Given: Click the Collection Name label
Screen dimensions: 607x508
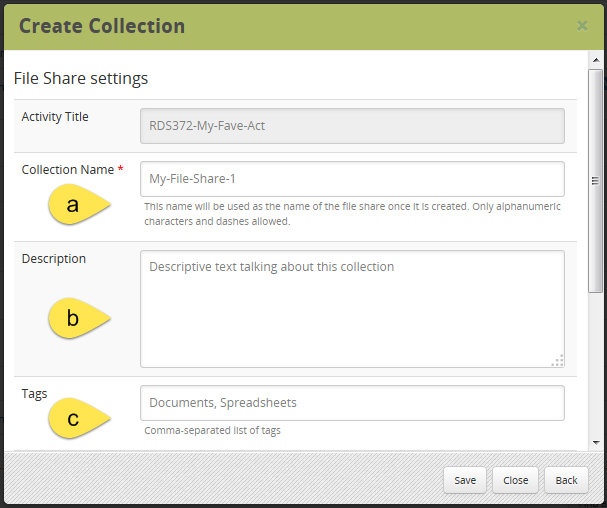Looking at the screenshot, I should point(67,170).
